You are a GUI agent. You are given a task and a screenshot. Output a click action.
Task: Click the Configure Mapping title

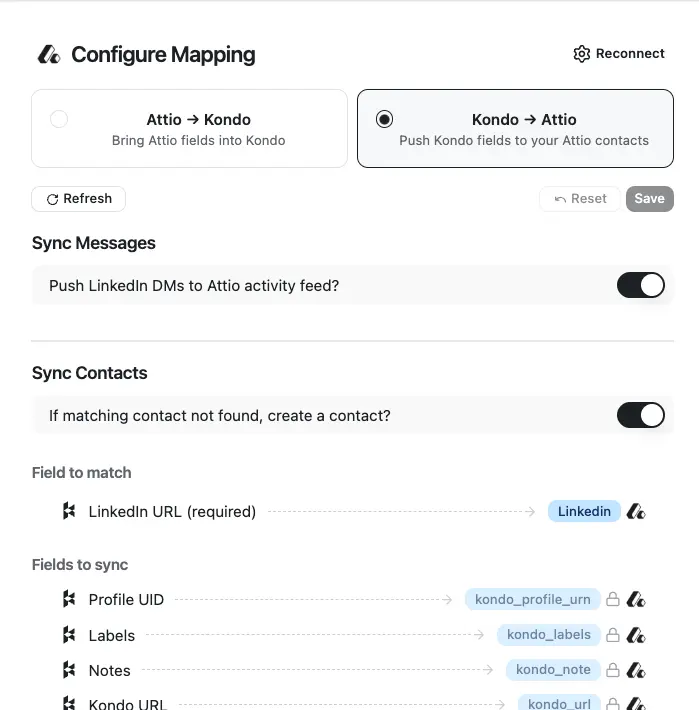point(163,55)
